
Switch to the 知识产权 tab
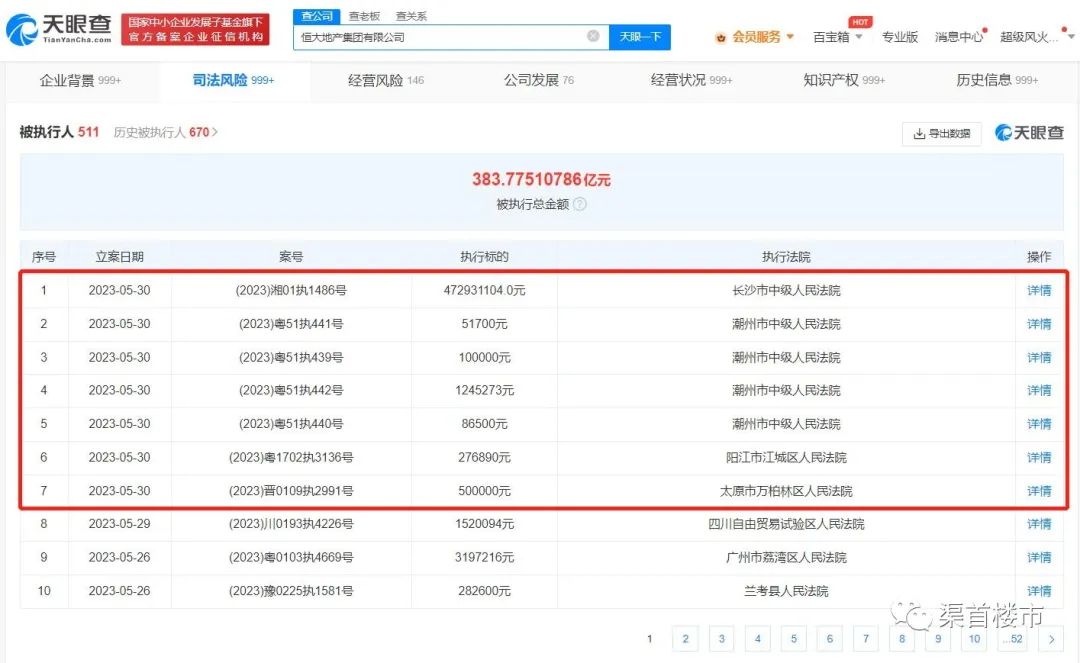(844, 81)
